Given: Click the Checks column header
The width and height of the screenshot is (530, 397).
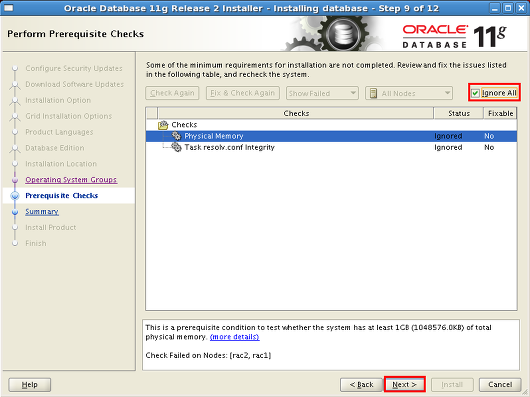Looking at the screenshot, I should pos(296,113).
